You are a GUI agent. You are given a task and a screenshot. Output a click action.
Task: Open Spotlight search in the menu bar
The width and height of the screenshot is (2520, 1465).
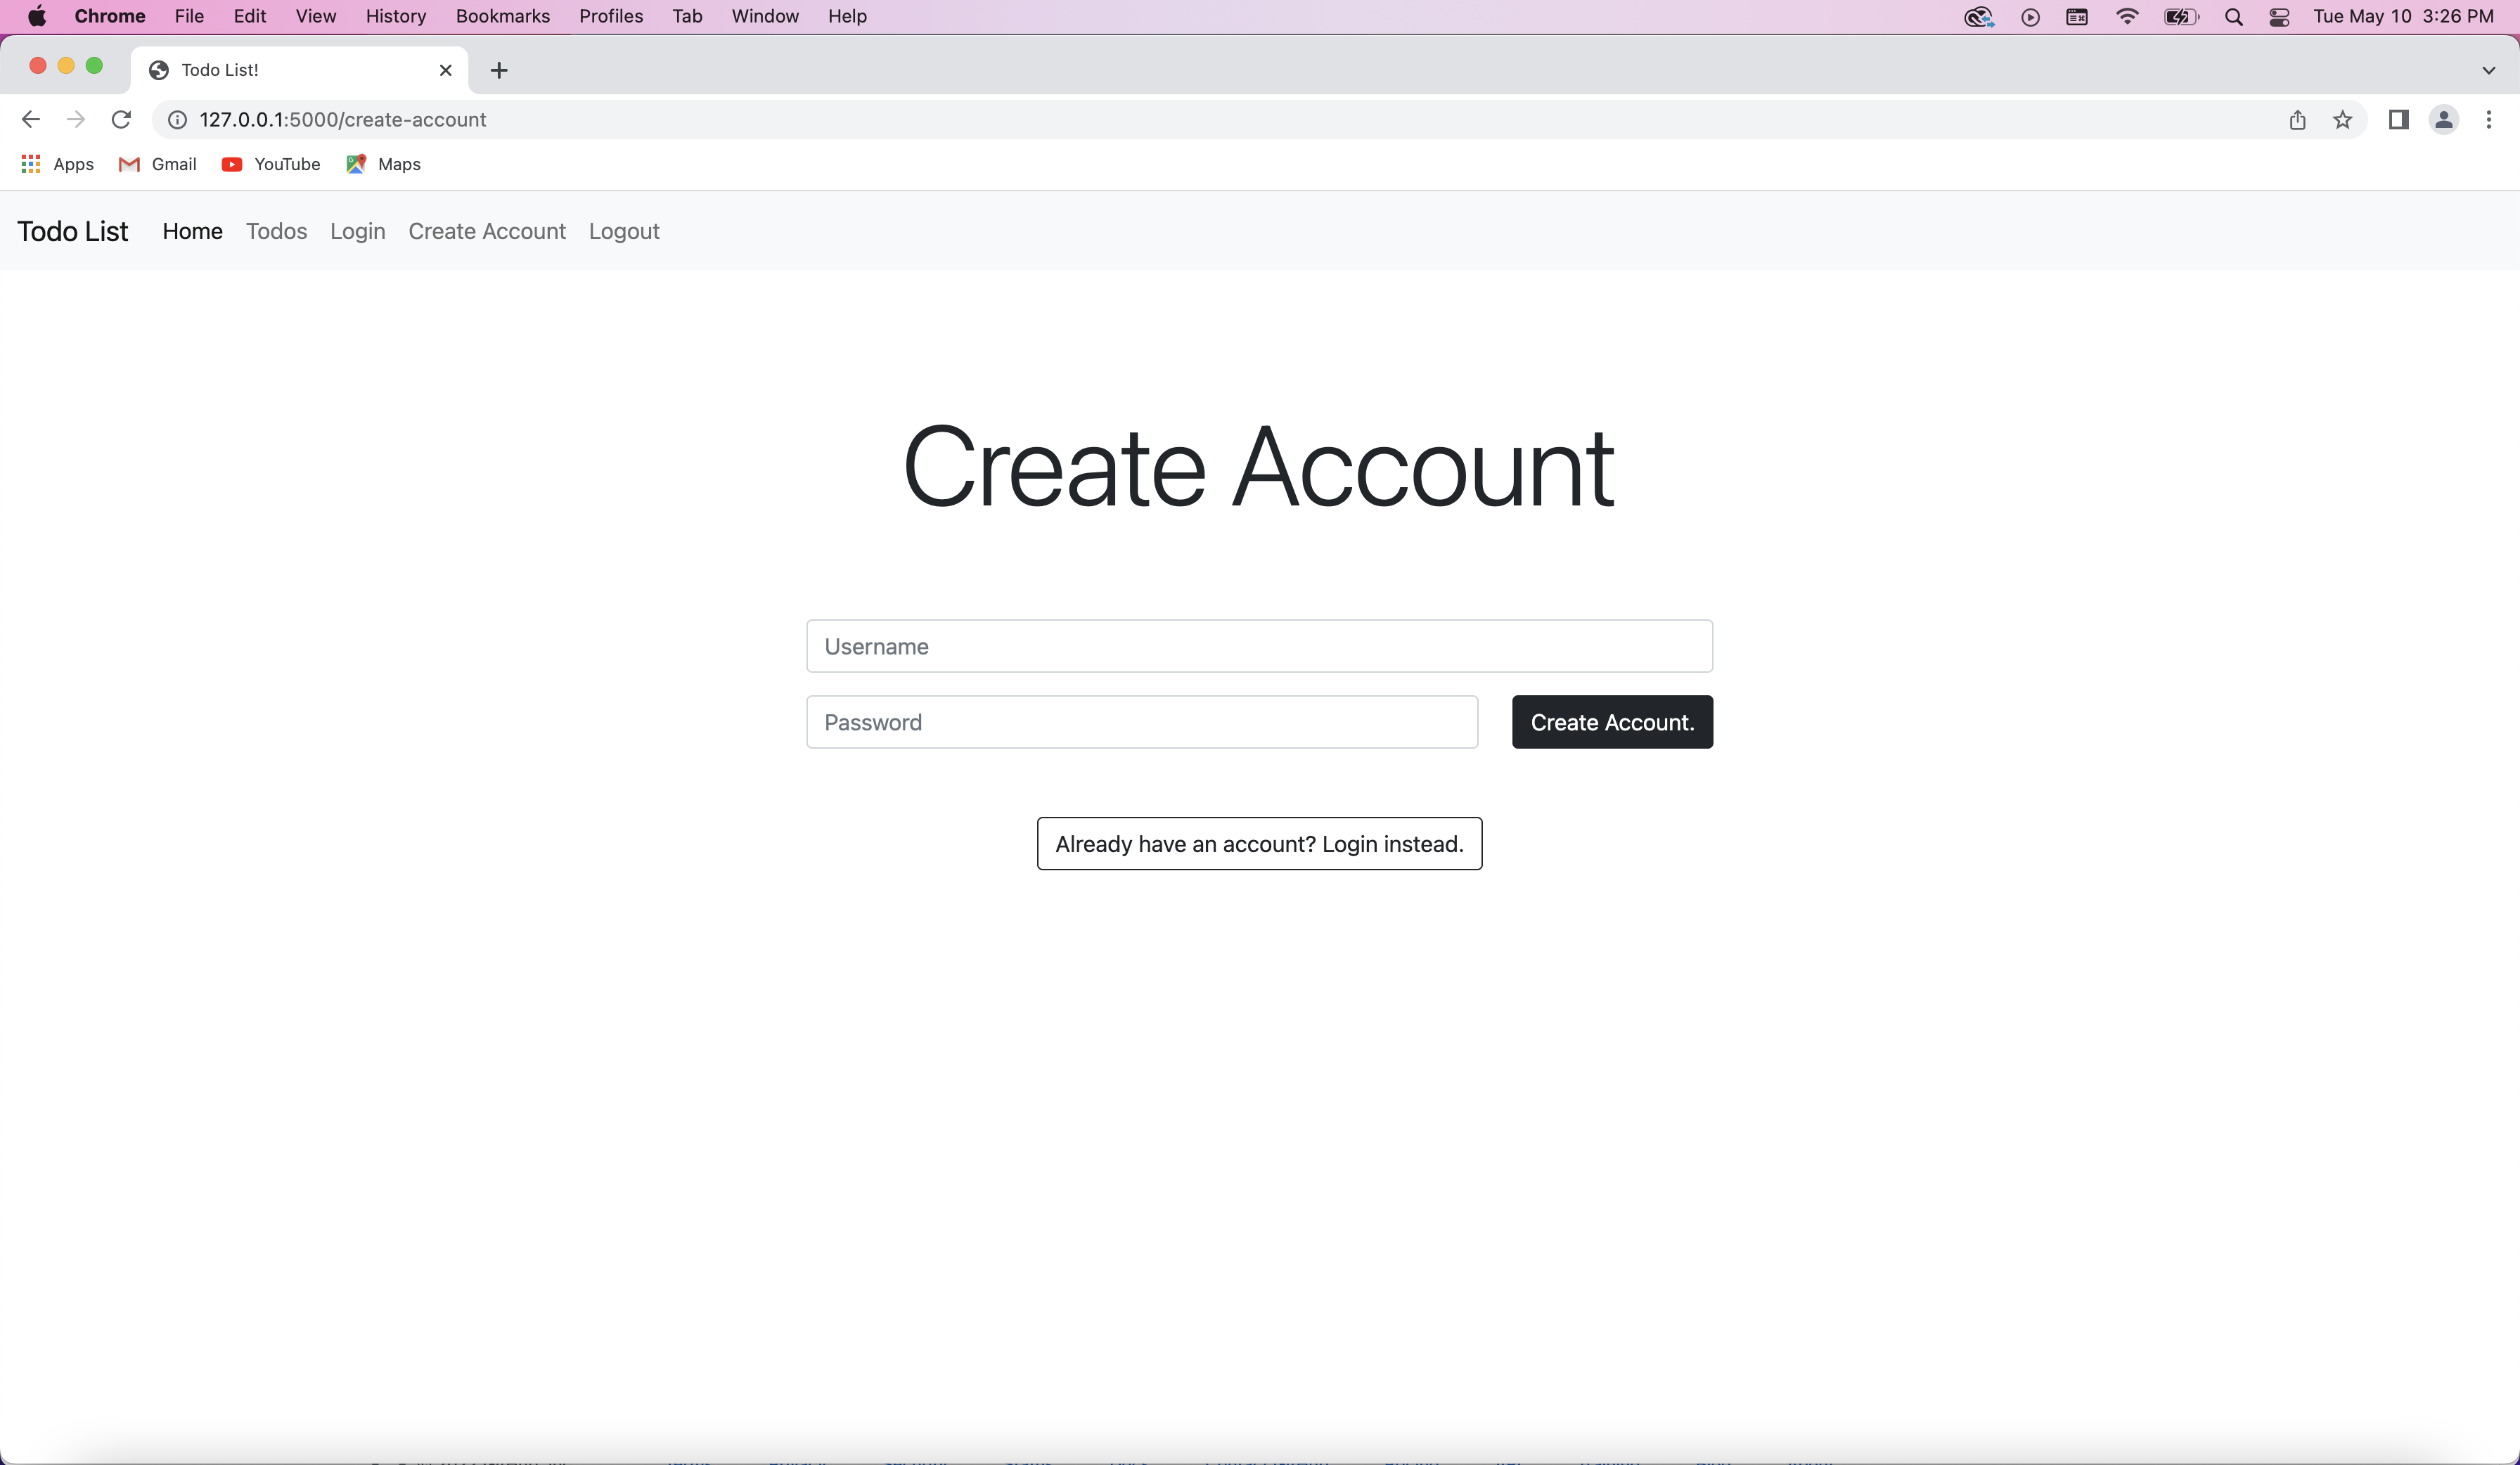click(x=2233, y=16)
